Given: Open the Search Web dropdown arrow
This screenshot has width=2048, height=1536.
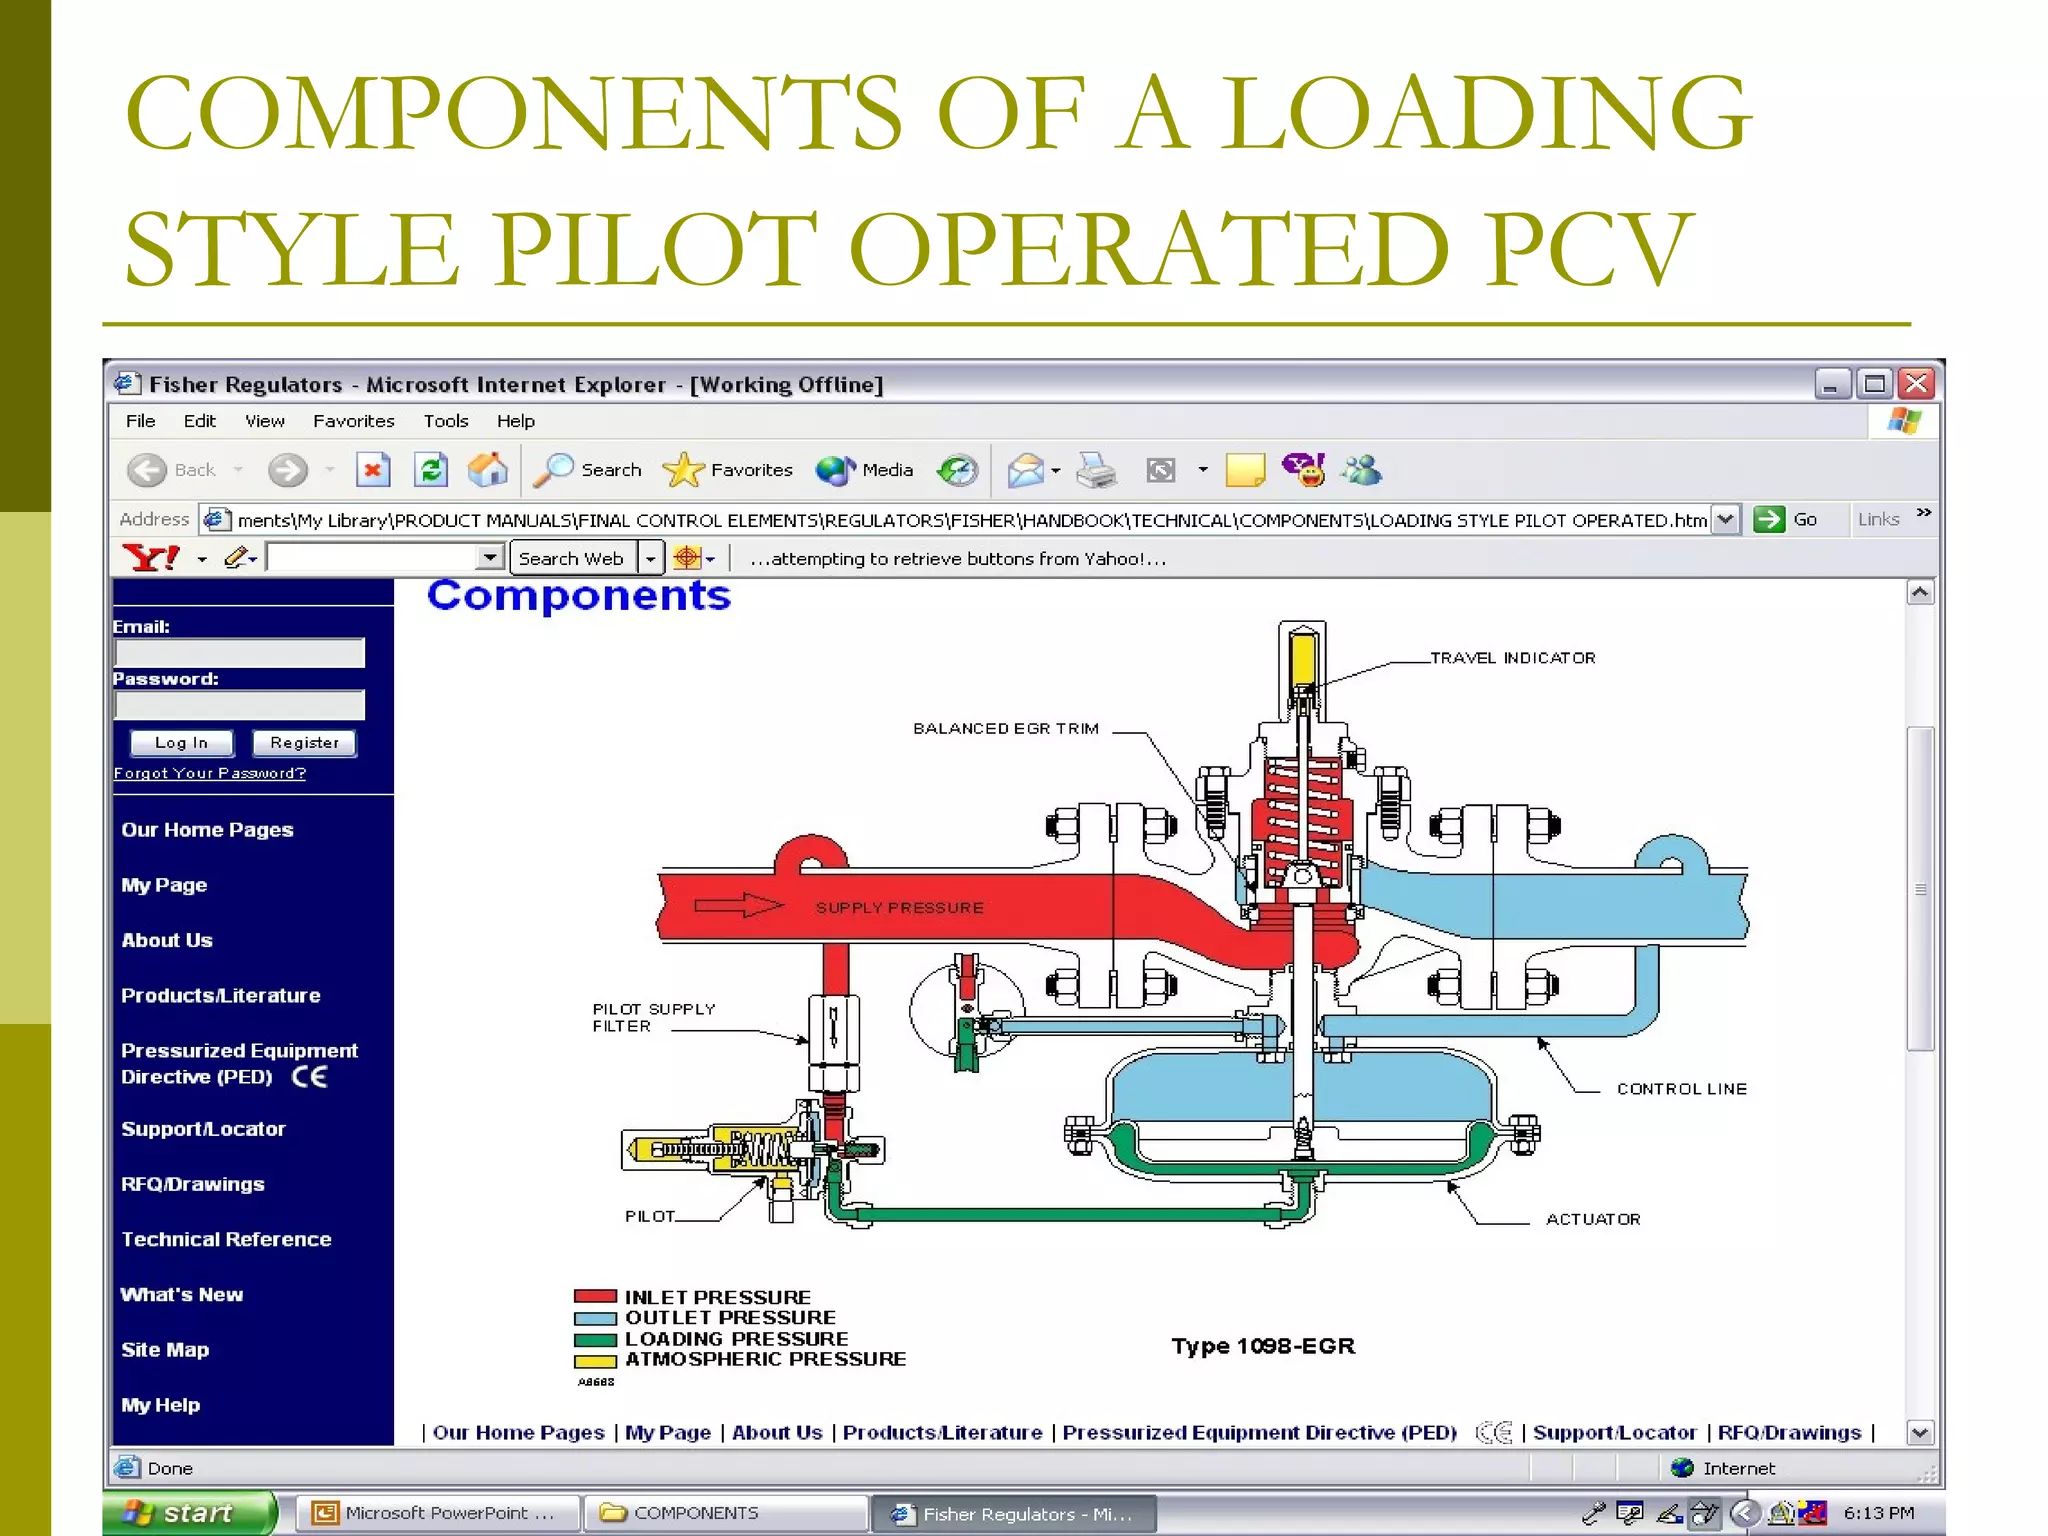Looking at the screenshot, I should pos(651,558).
